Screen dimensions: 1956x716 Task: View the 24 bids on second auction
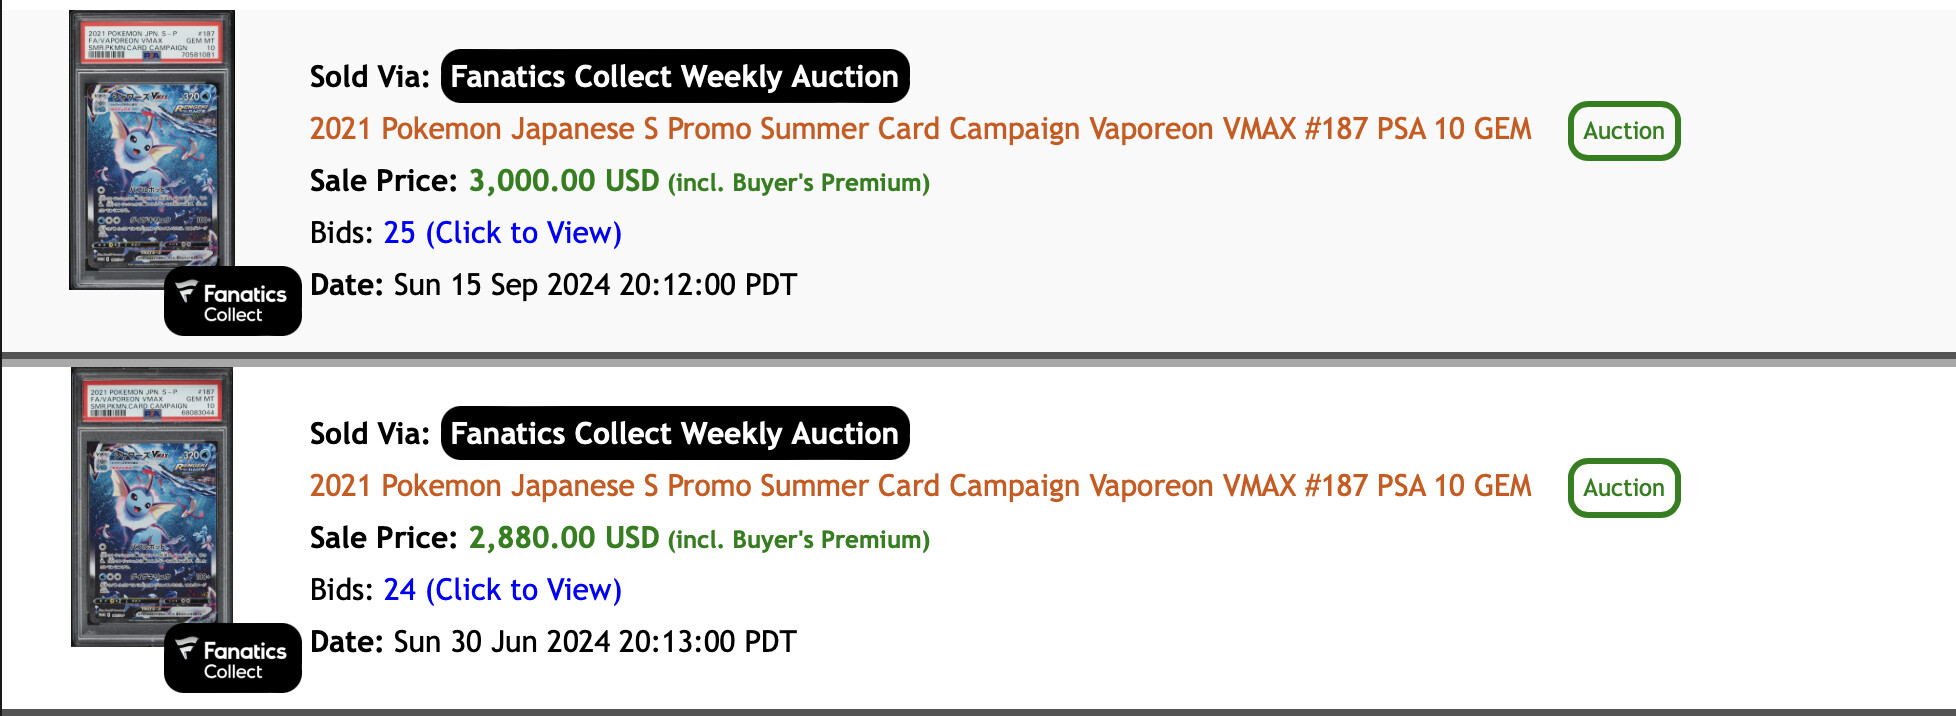pos(502,590)
